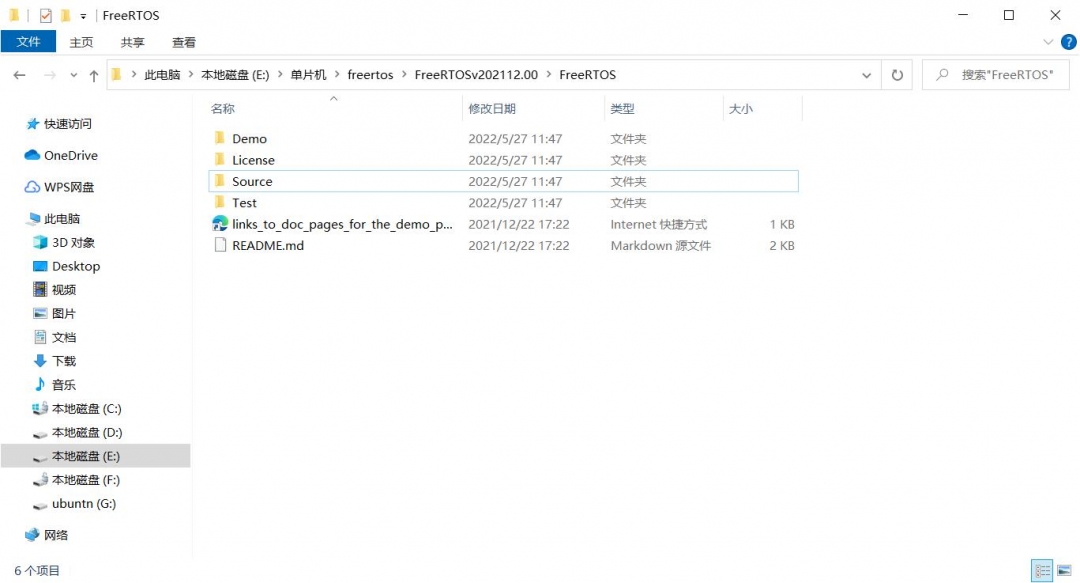
Task: Select the Source folder icon
Action: click(x=220, y=181)
